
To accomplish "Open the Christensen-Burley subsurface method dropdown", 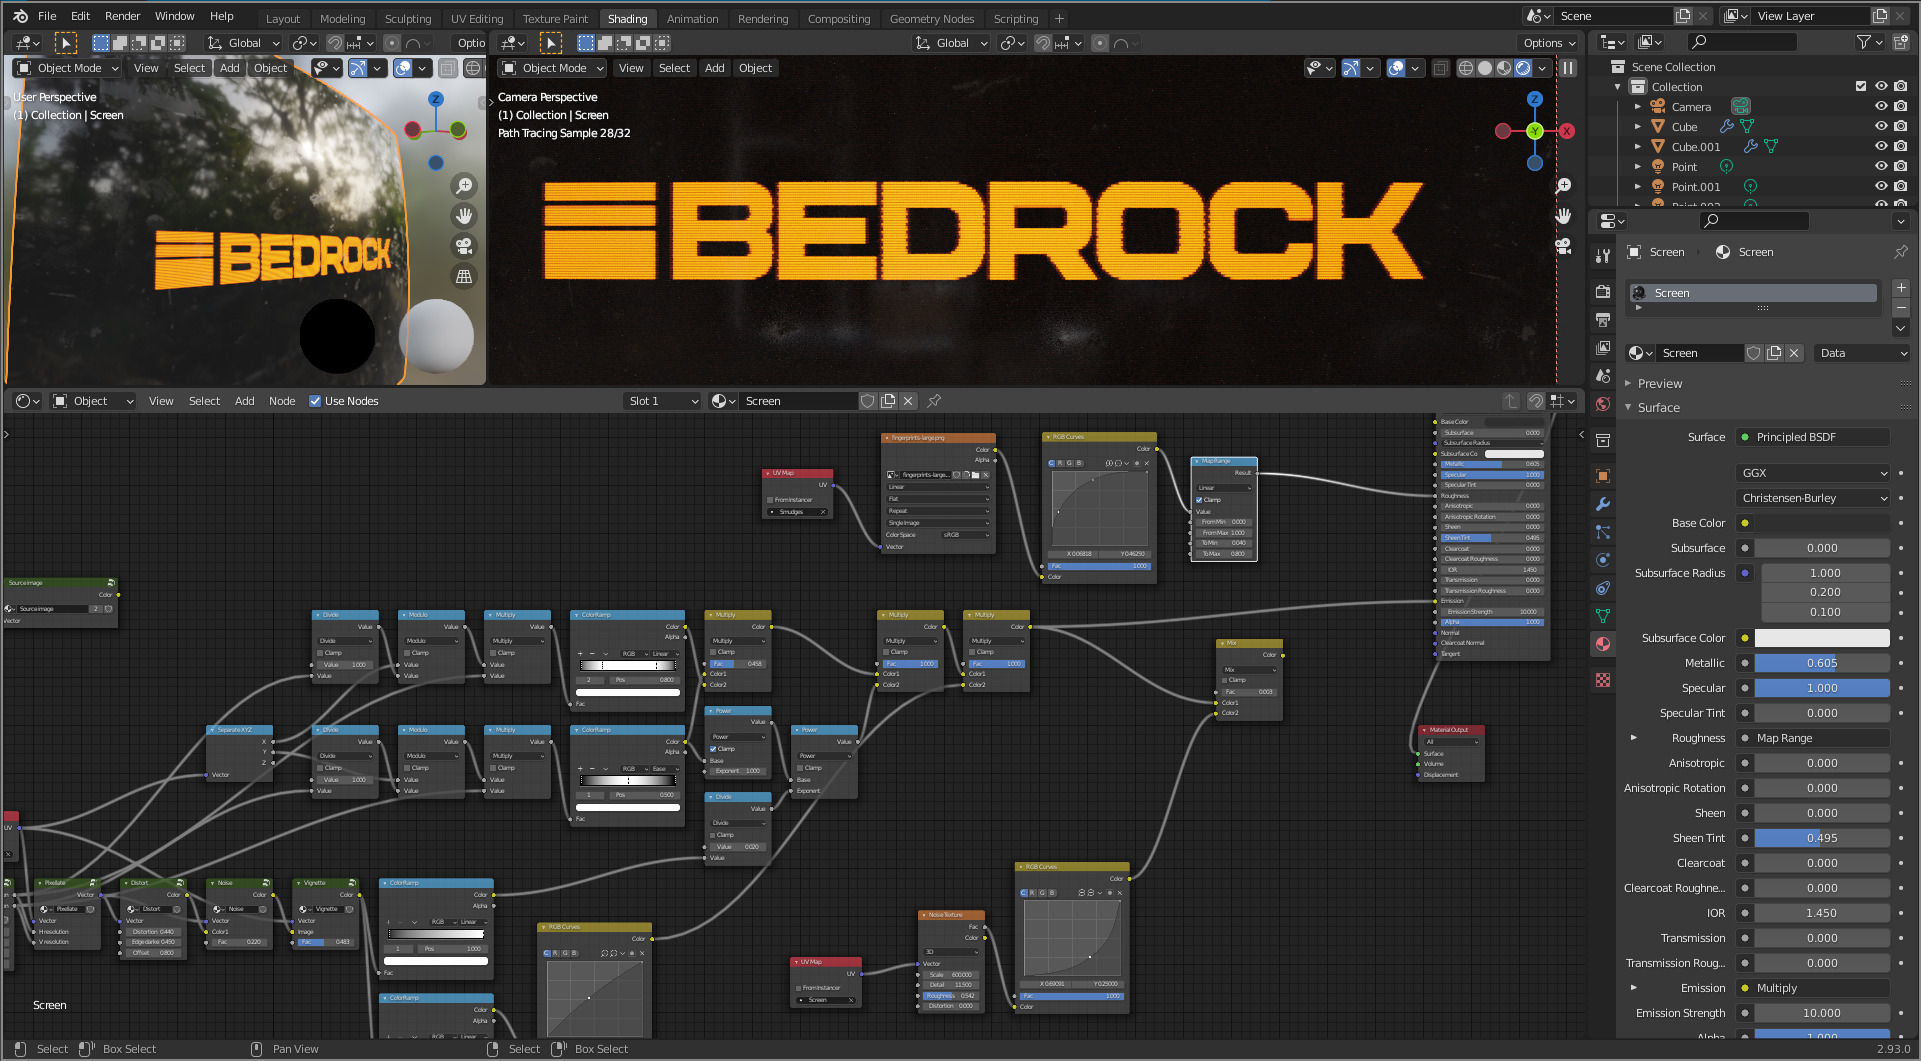I will 1813,498.
